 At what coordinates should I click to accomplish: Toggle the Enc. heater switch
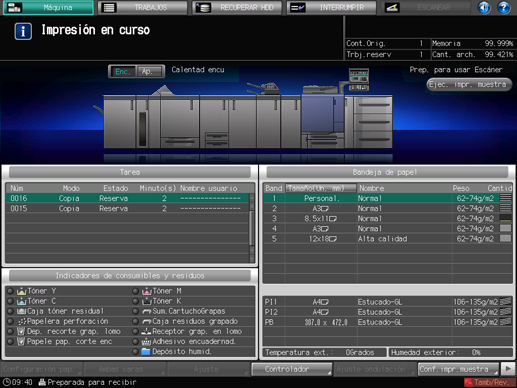pyautogui.click(x=122, y=71)
